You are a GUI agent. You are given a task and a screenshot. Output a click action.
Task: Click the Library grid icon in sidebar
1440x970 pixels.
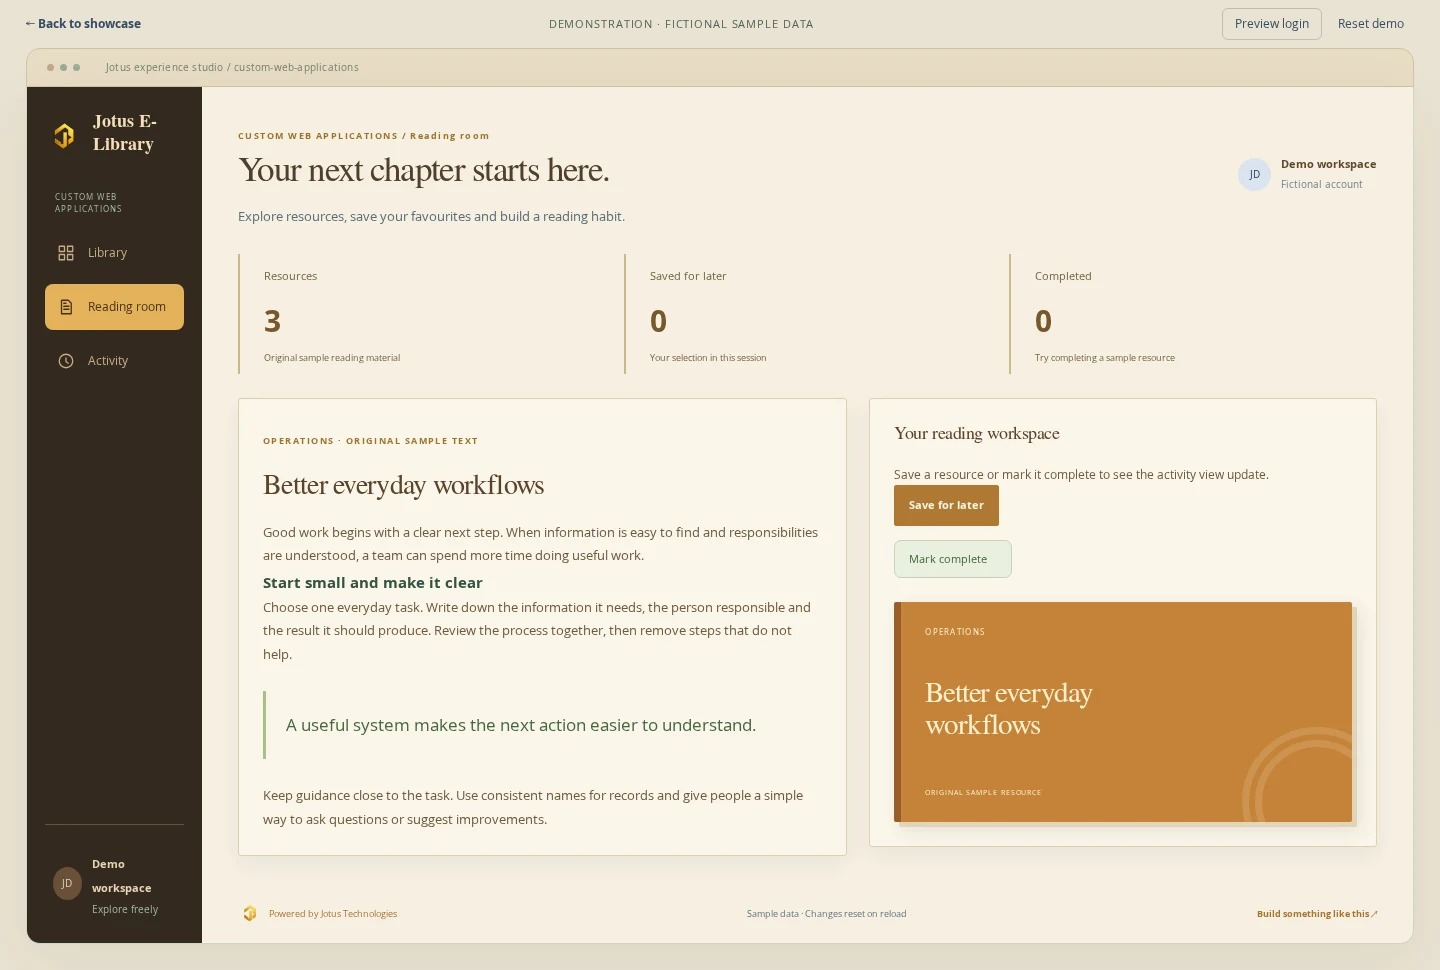pyautogui.click(x=66, y=253)
